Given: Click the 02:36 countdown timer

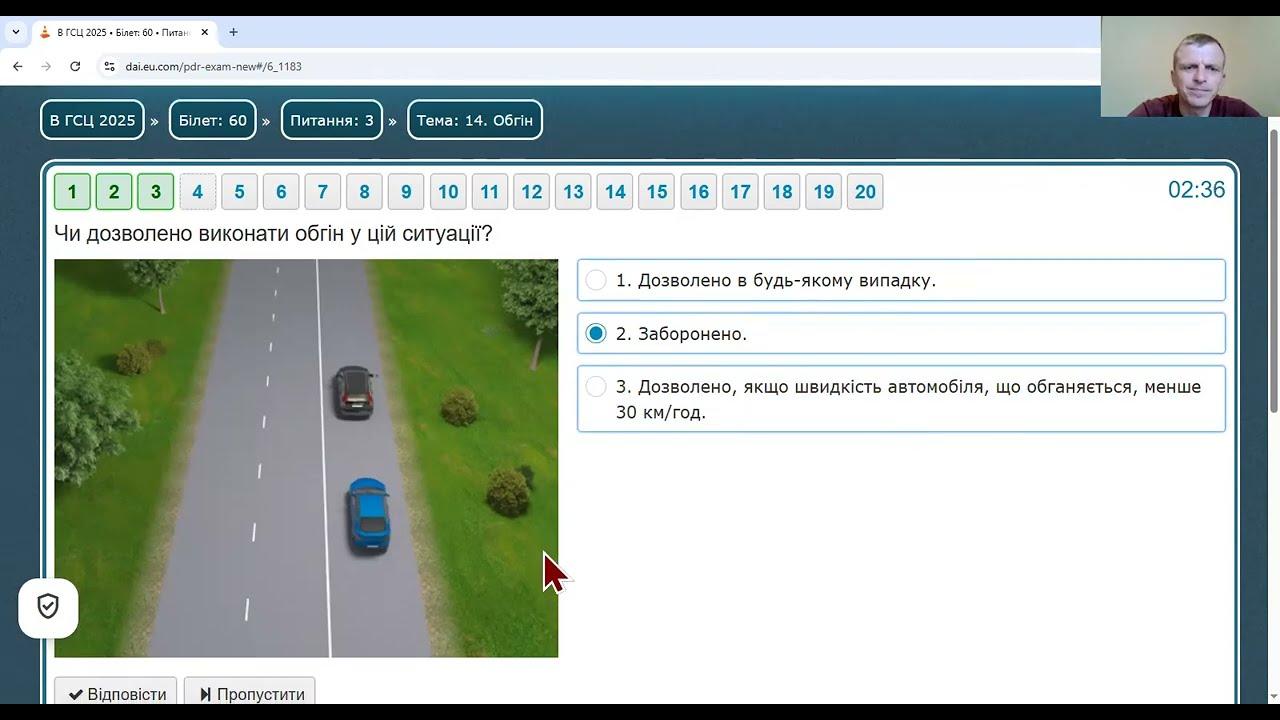Looking at the screenshot, I should tap(1196, 190).
